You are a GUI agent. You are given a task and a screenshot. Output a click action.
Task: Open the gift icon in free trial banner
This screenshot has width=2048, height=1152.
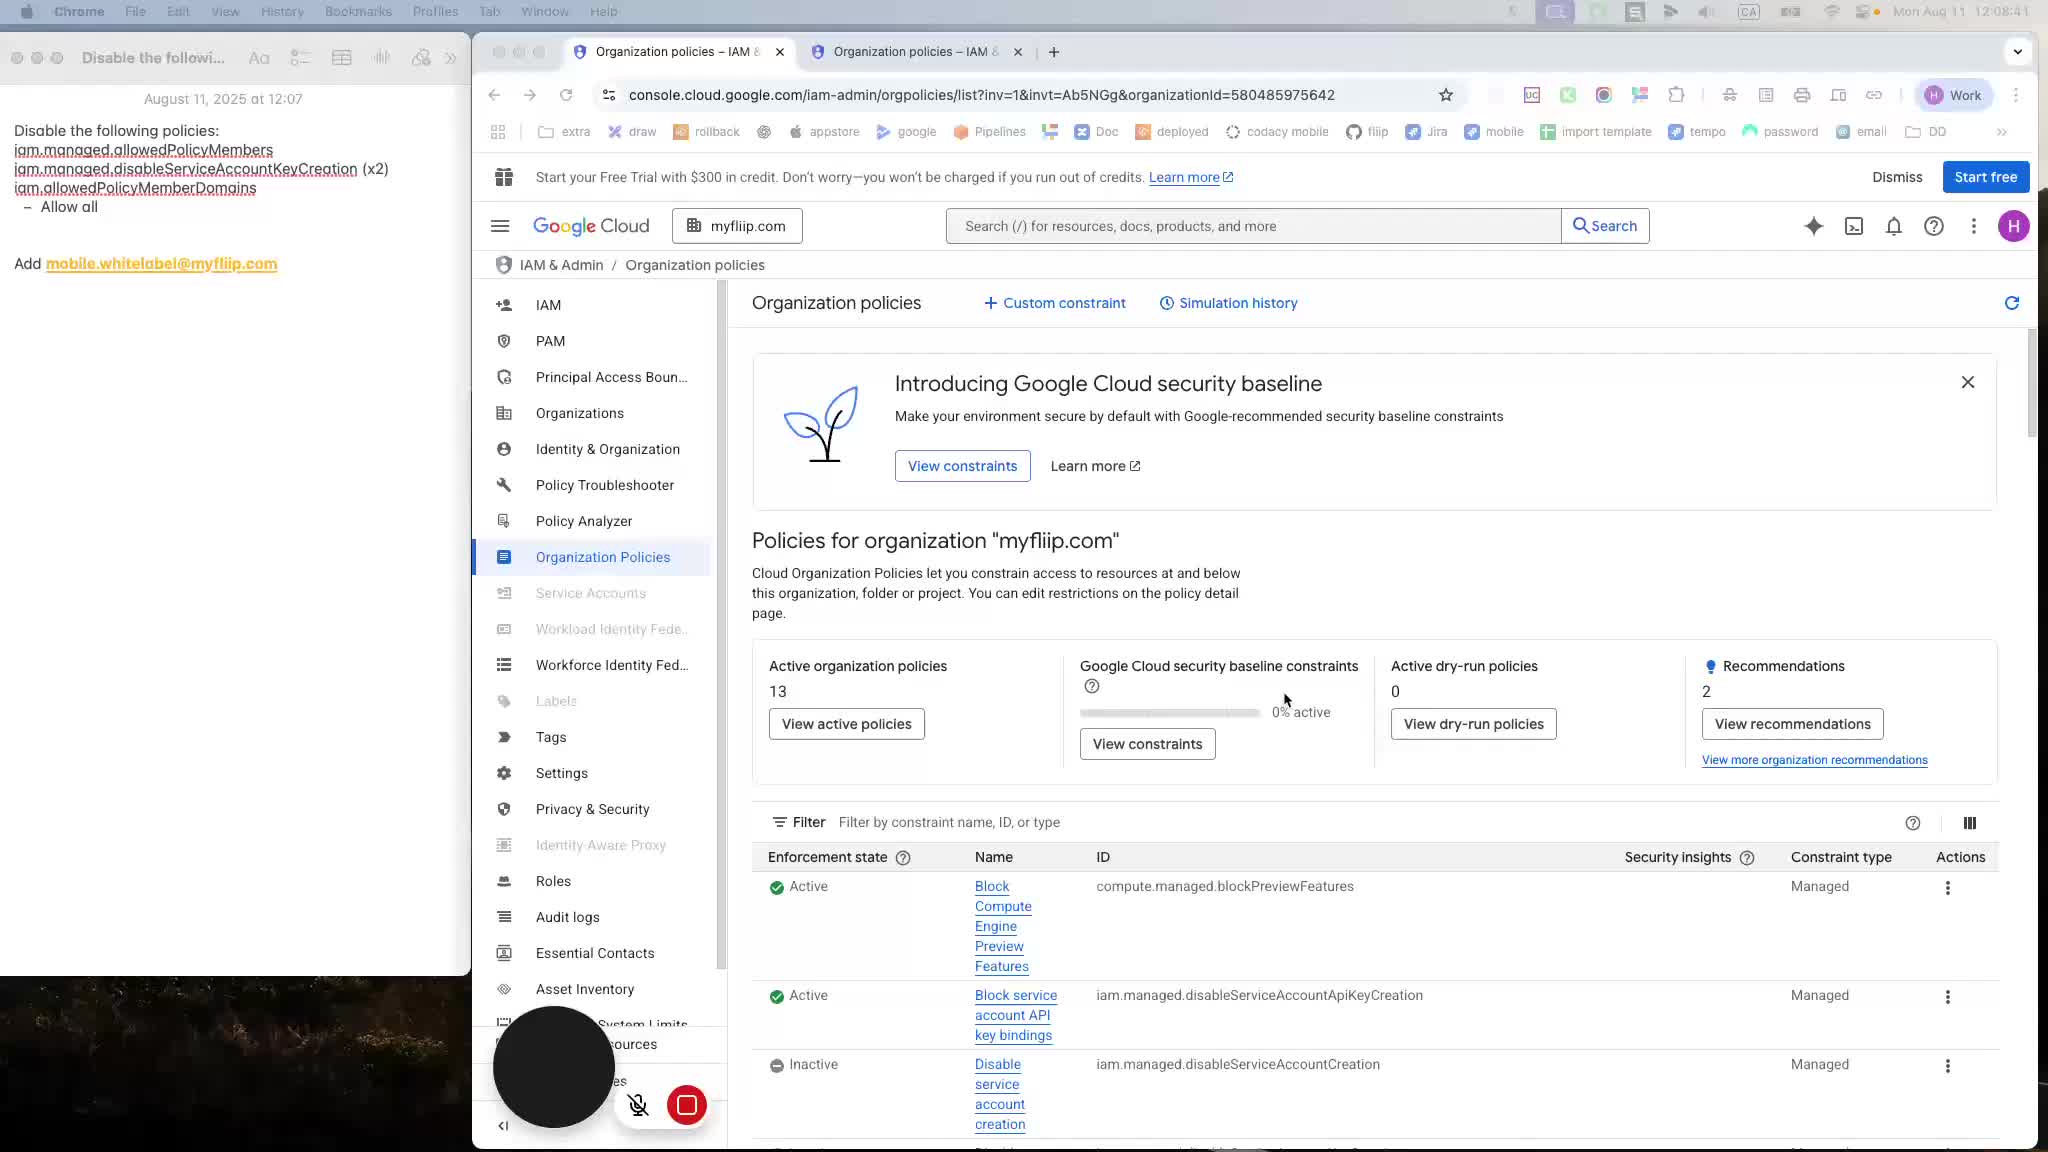pyautogui.click(x=504, y=177)
